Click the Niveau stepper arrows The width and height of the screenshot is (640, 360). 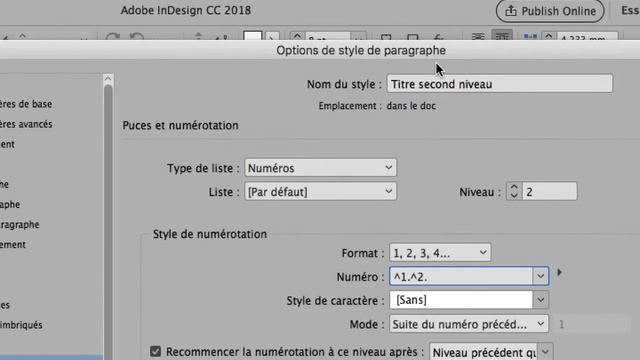click(514, 191)
